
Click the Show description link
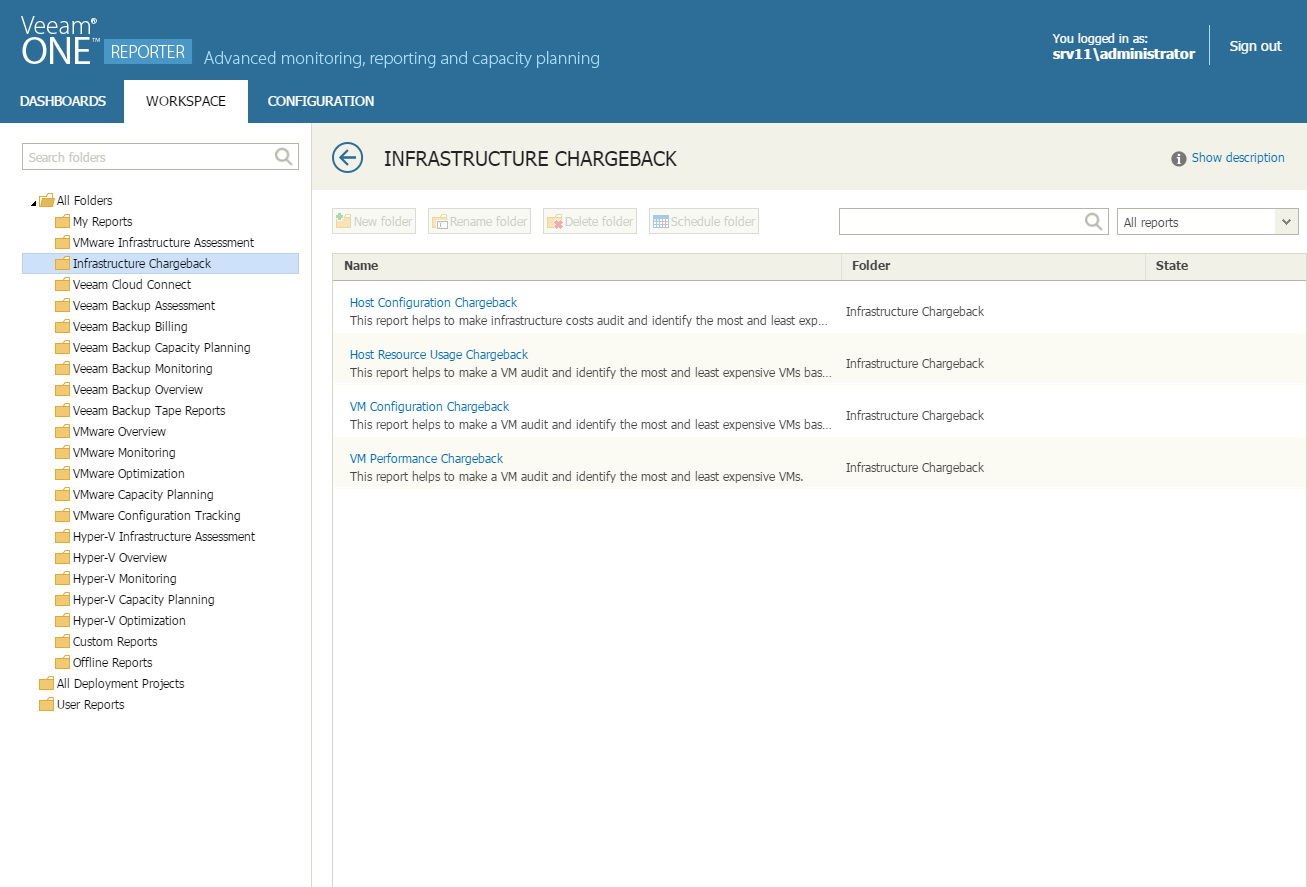click(1238, 157)
